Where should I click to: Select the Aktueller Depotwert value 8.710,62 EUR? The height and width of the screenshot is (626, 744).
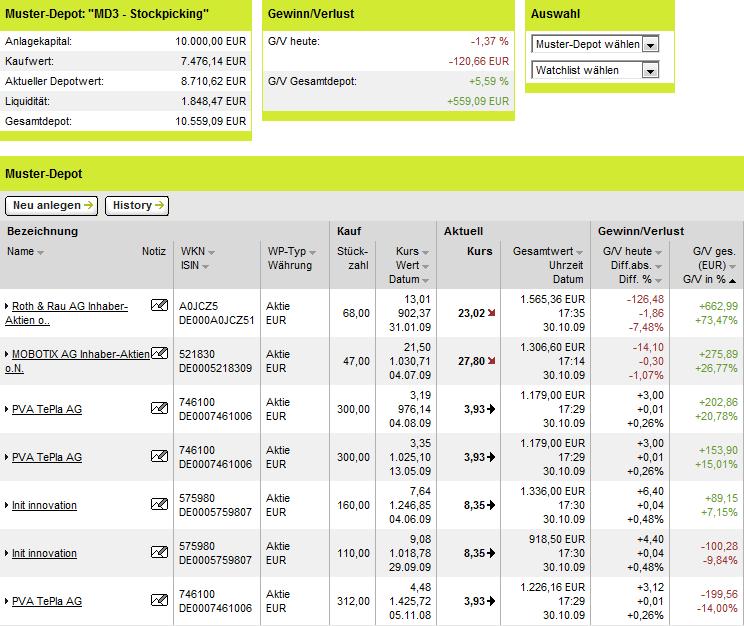click(x=214, y=81)
